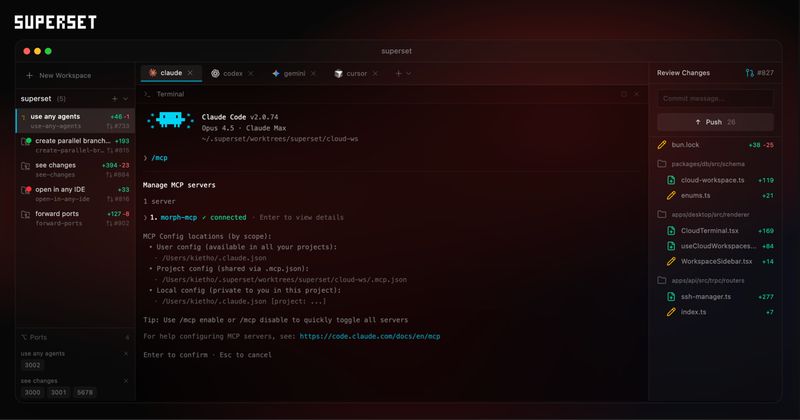Select the 'use any agents' workspace
This screenshot has height=420, width=800.
[x=76, y=121]
